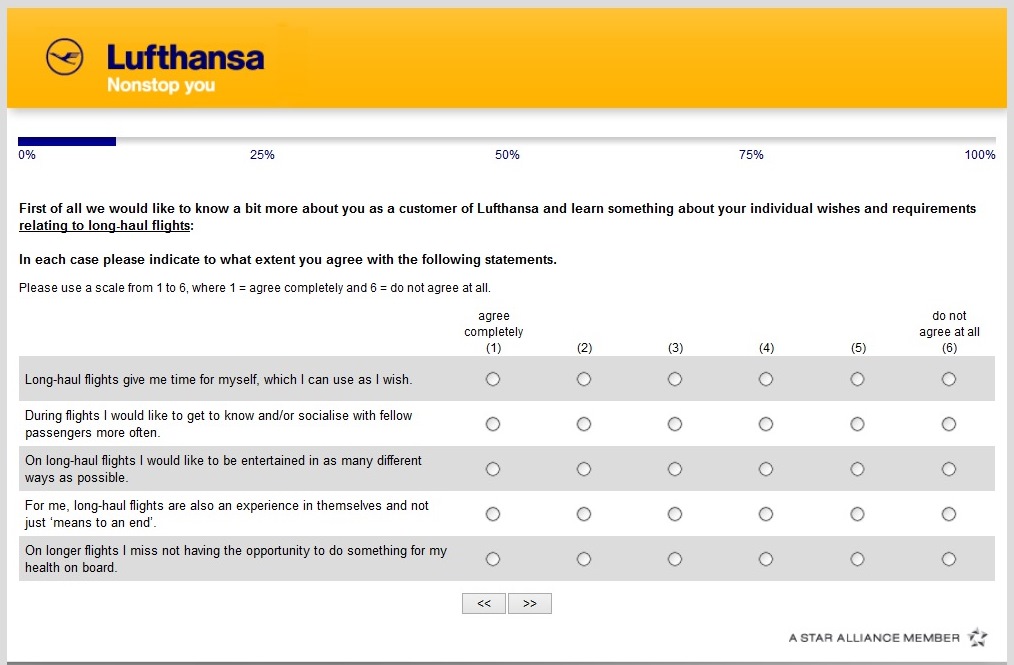1014x665 pixels.
Task: Go to the next survey page
Action: click(530, 604)
